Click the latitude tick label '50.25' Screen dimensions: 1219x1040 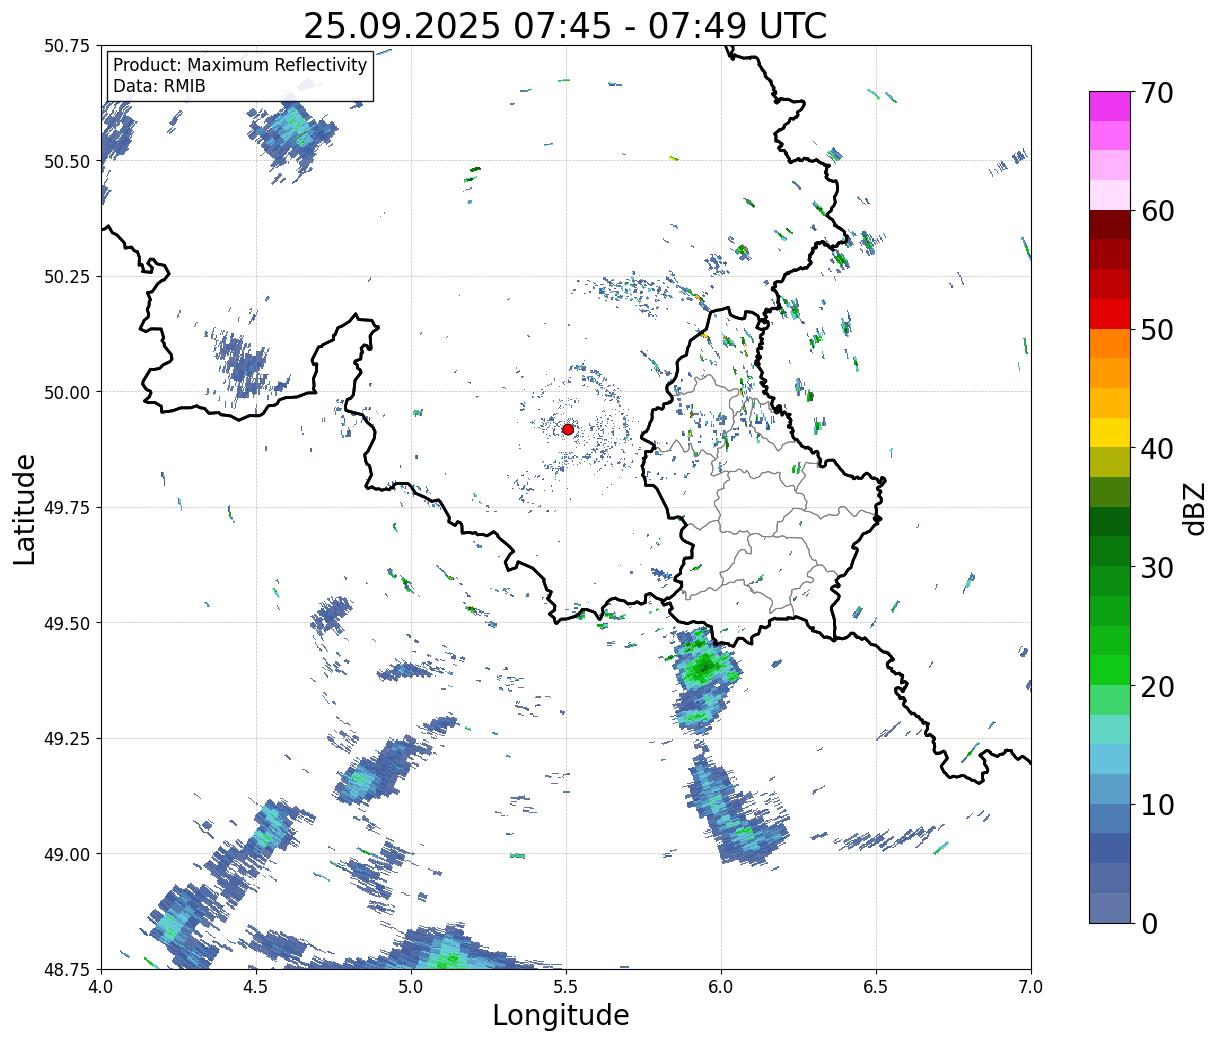(66, 277)
